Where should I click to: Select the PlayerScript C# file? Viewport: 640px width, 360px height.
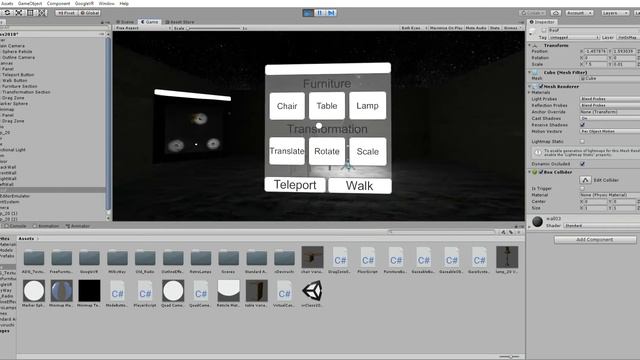[145, 294]
